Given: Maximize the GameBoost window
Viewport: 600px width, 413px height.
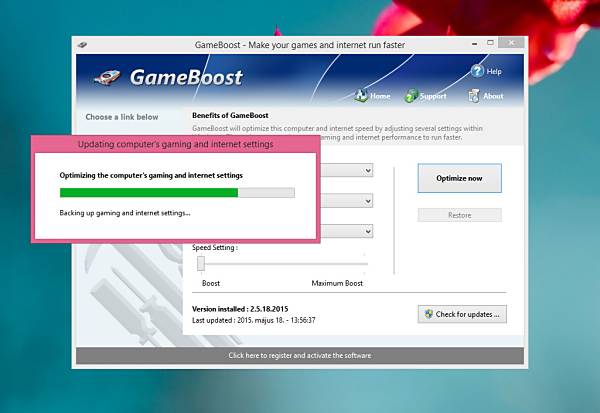Looking at the screenshot, I should (490, 43).
